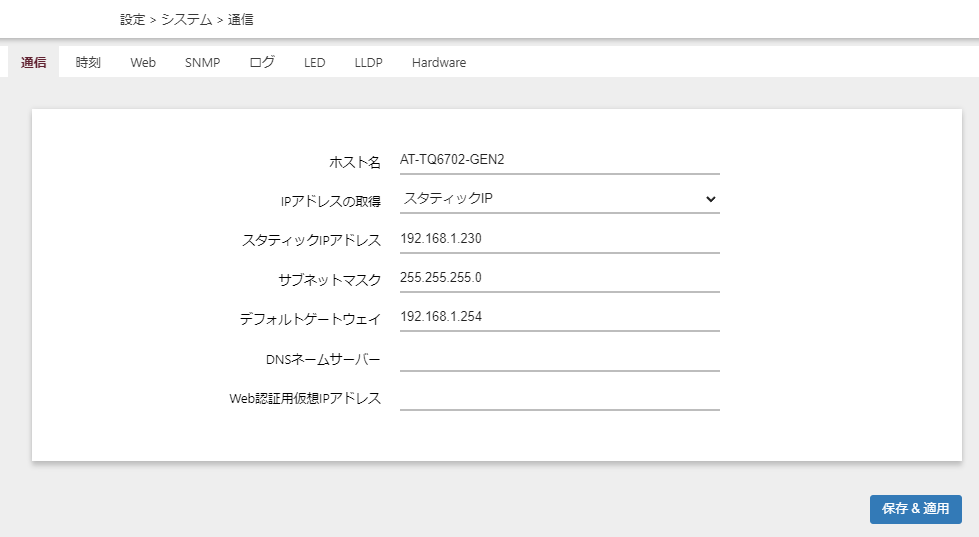Switch to the LLDP tab

click(x=368, y=62)
